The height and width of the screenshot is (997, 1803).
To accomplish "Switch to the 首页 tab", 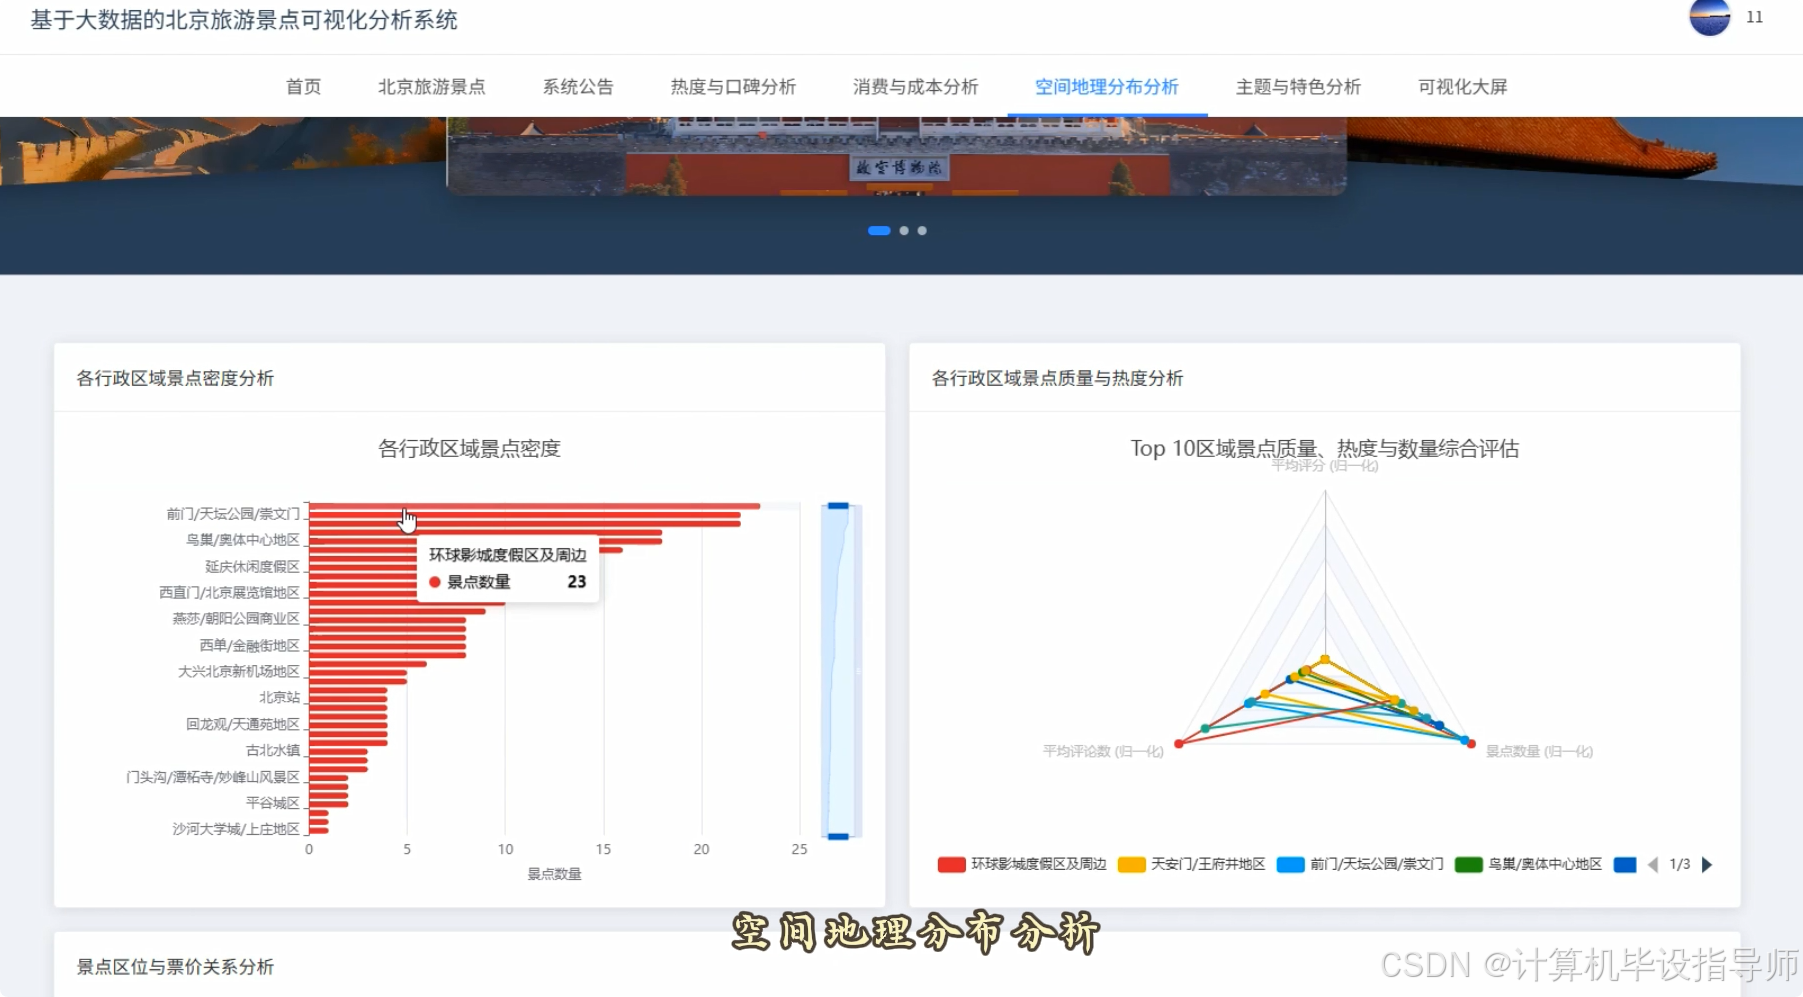I will (x=303, y=87).
